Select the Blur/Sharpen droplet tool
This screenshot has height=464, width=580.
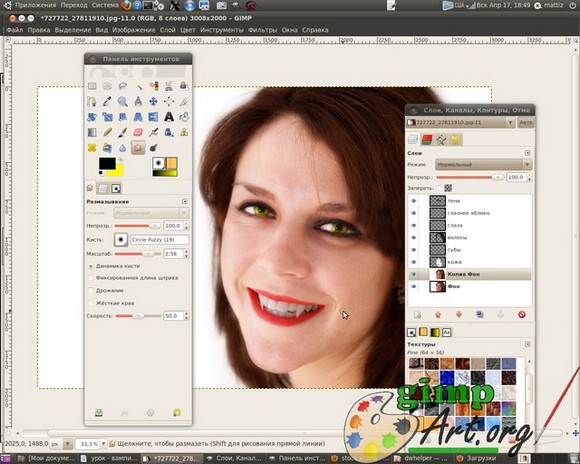click(x=123, y=148)
